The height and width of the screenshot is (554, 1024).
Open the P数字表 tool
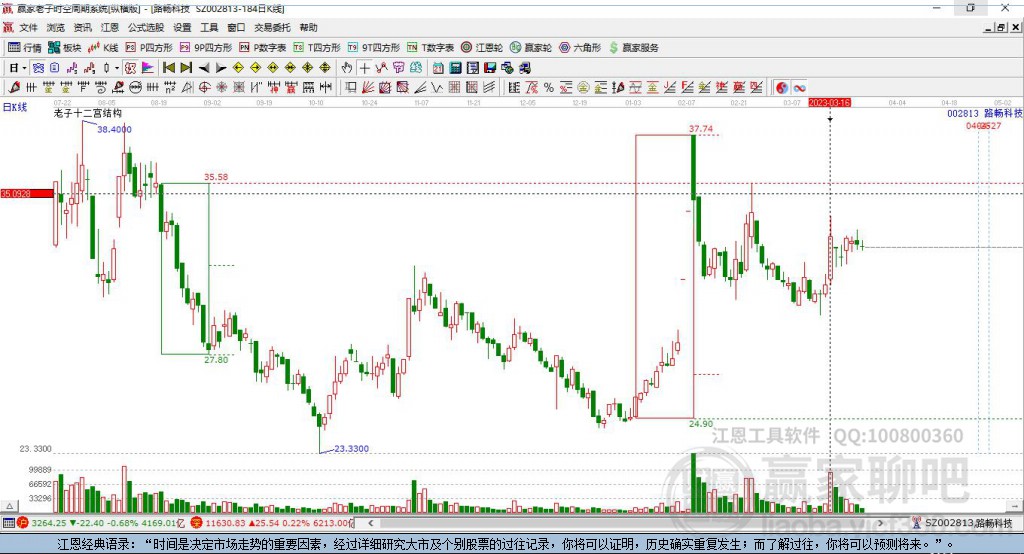coord(263,48)
